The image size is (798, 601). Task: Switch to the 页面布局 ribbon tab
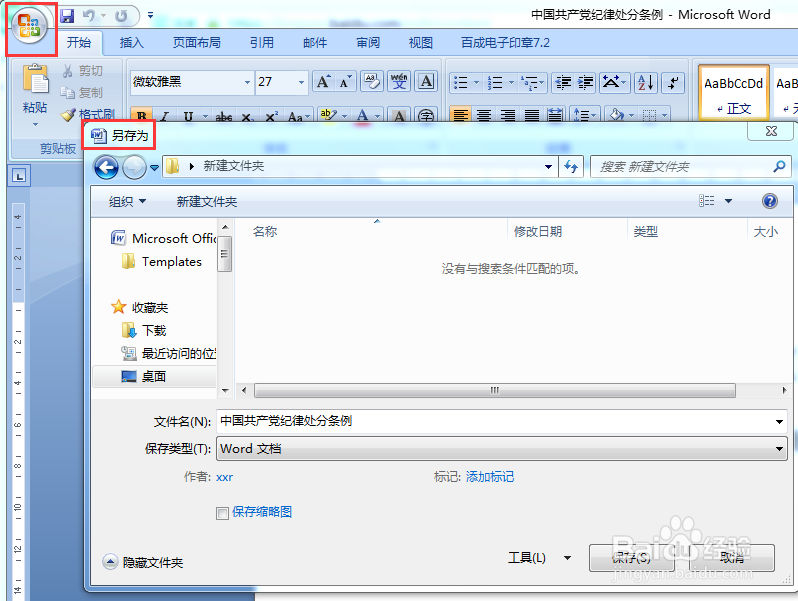tap(196, 43)
